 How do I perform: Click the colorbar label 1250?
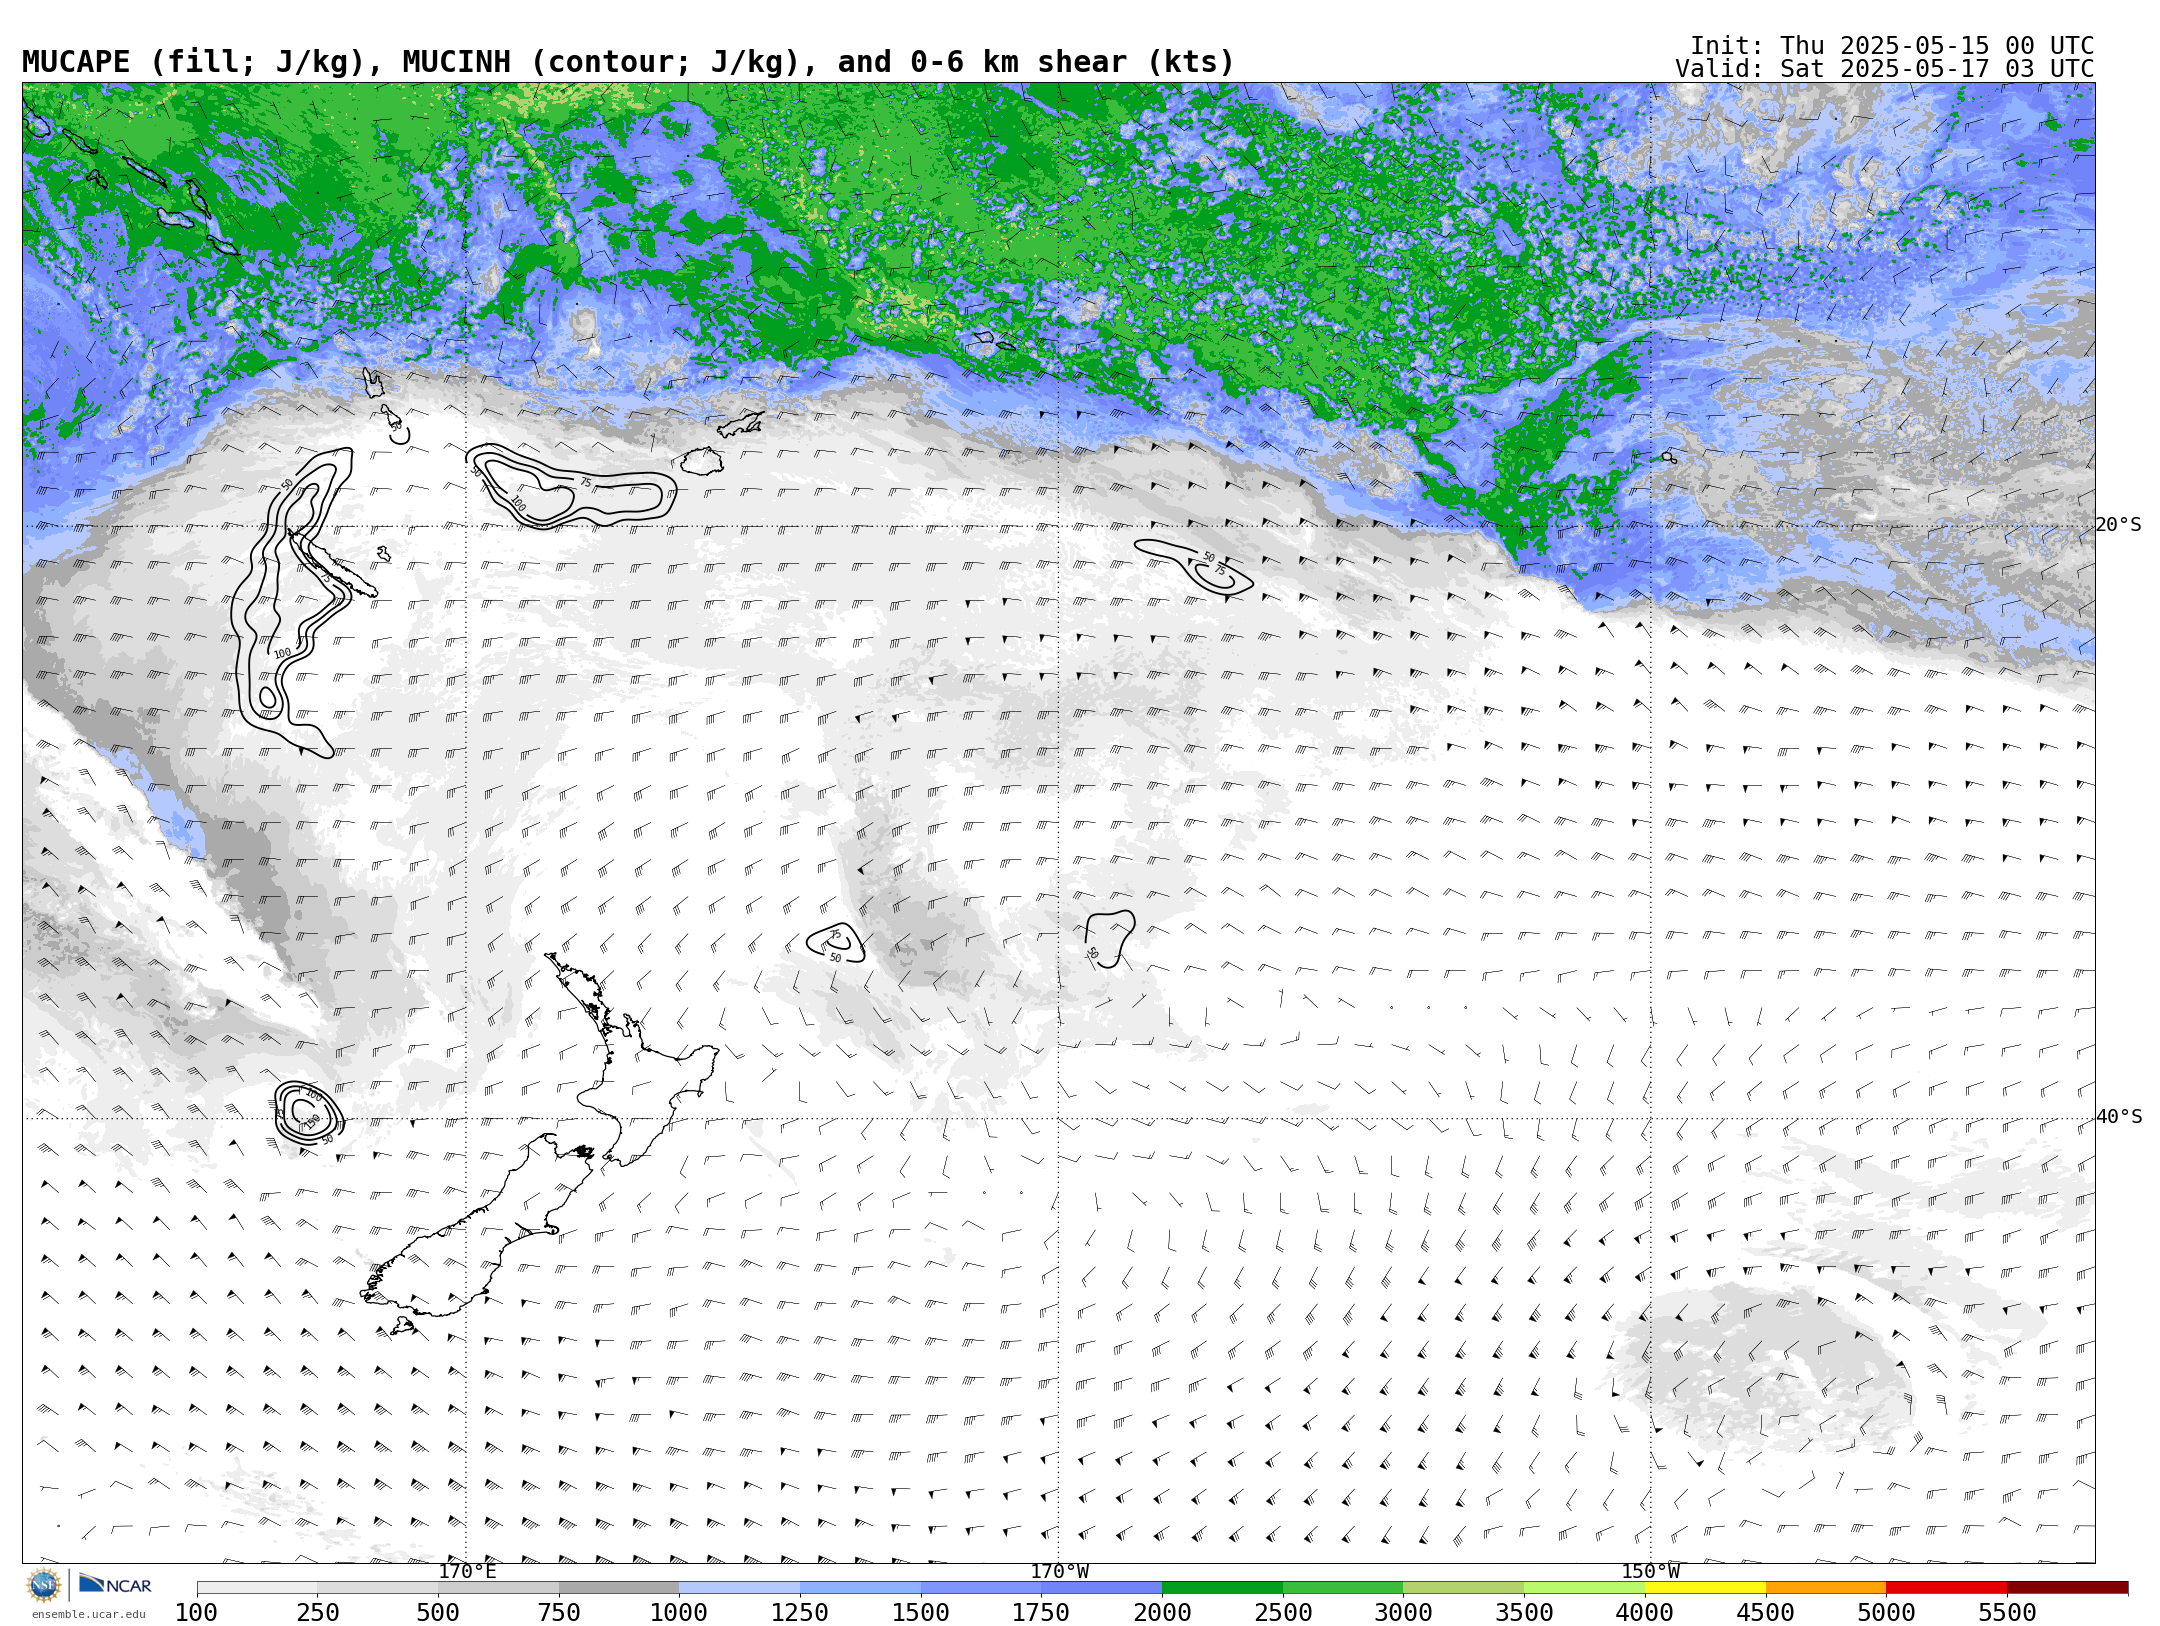coord(800,1612)
